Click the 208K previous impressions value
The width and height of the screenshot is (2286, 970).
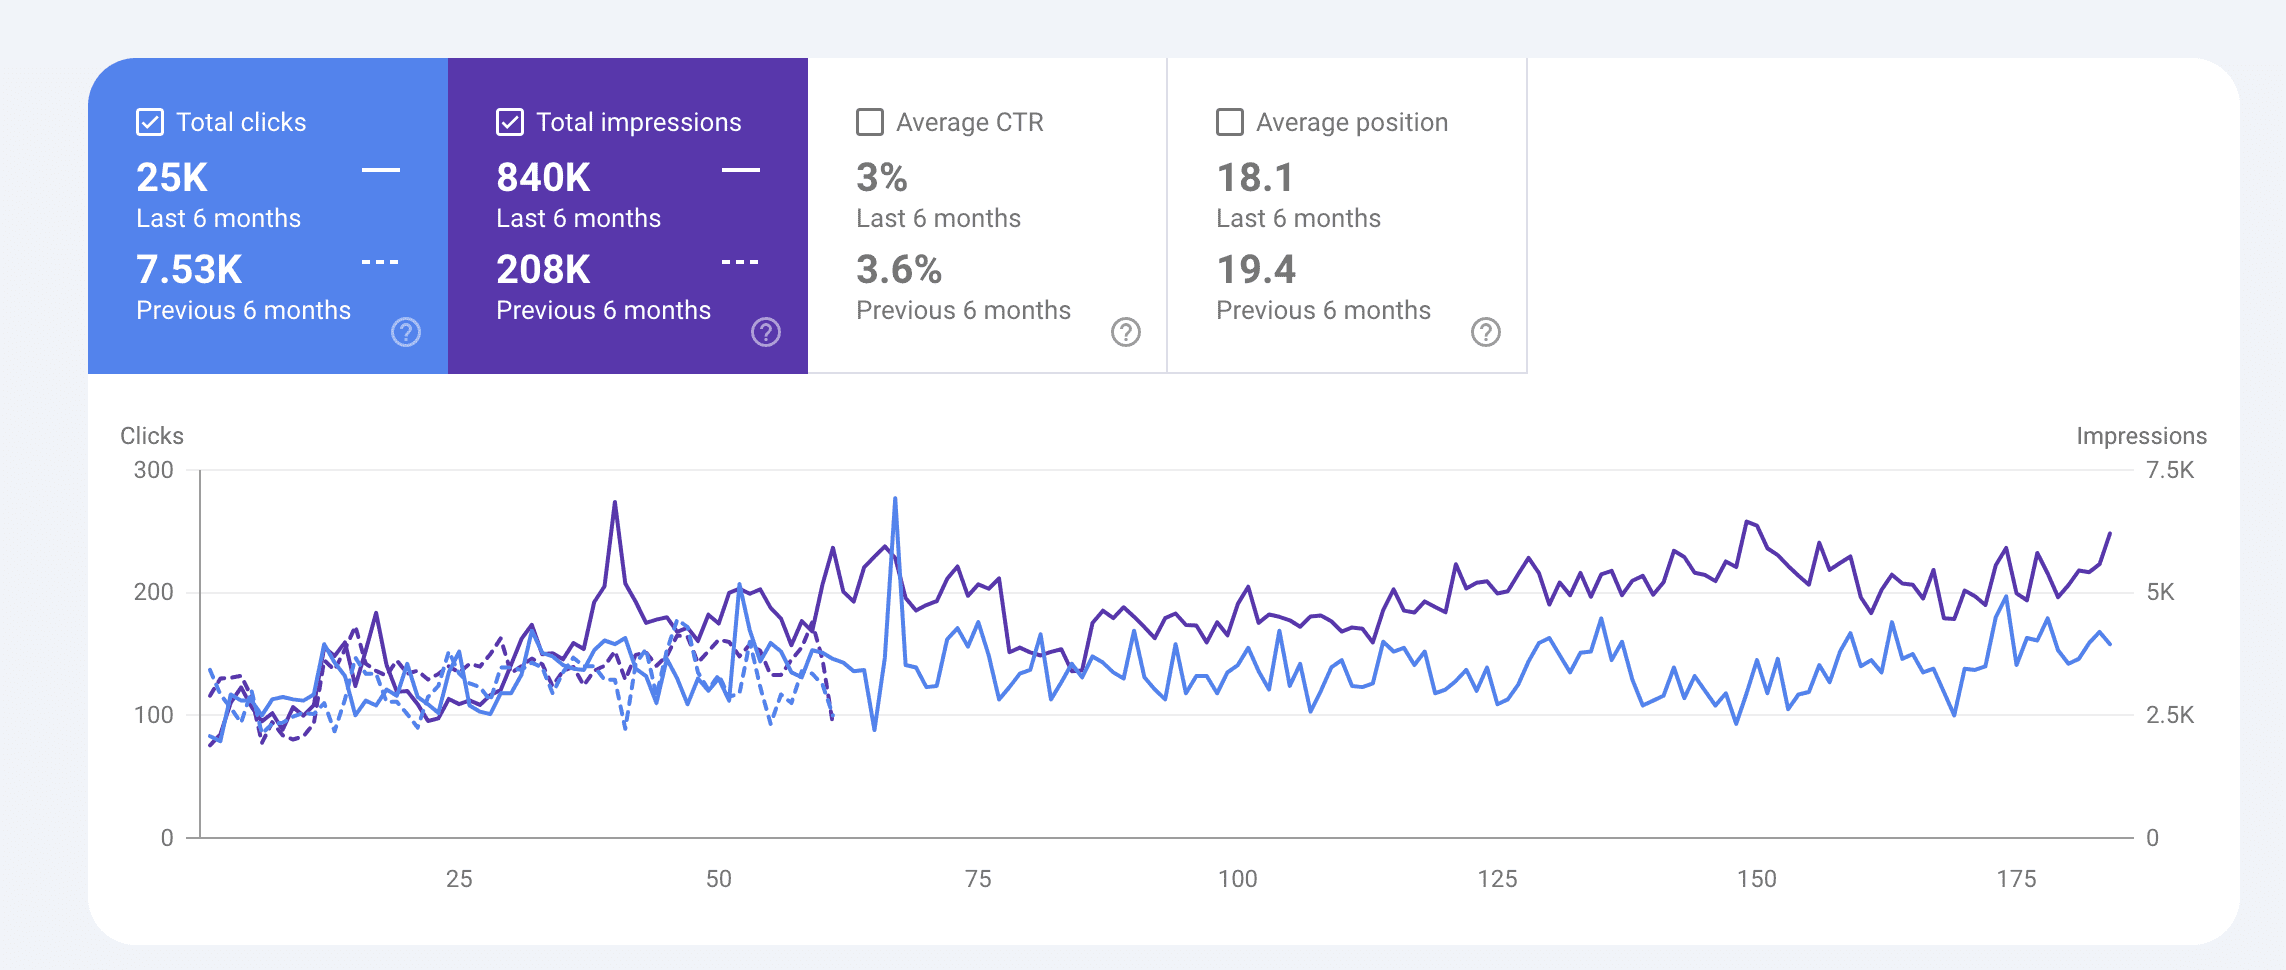(543, 270)
